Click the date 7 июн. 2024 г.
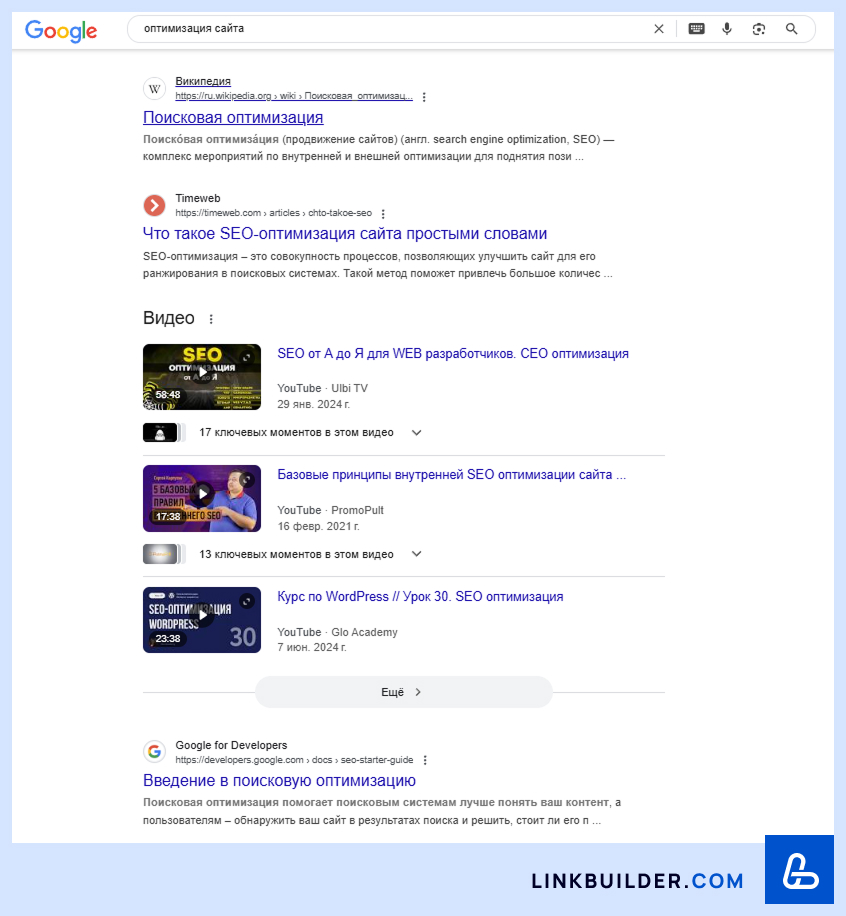The image size is (846, 916). pos(312,647)
